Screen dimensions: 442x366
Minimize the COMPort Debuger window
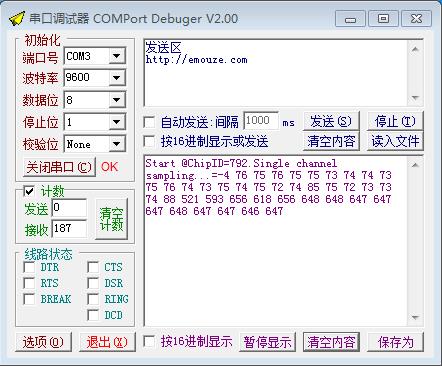[350, 19]
